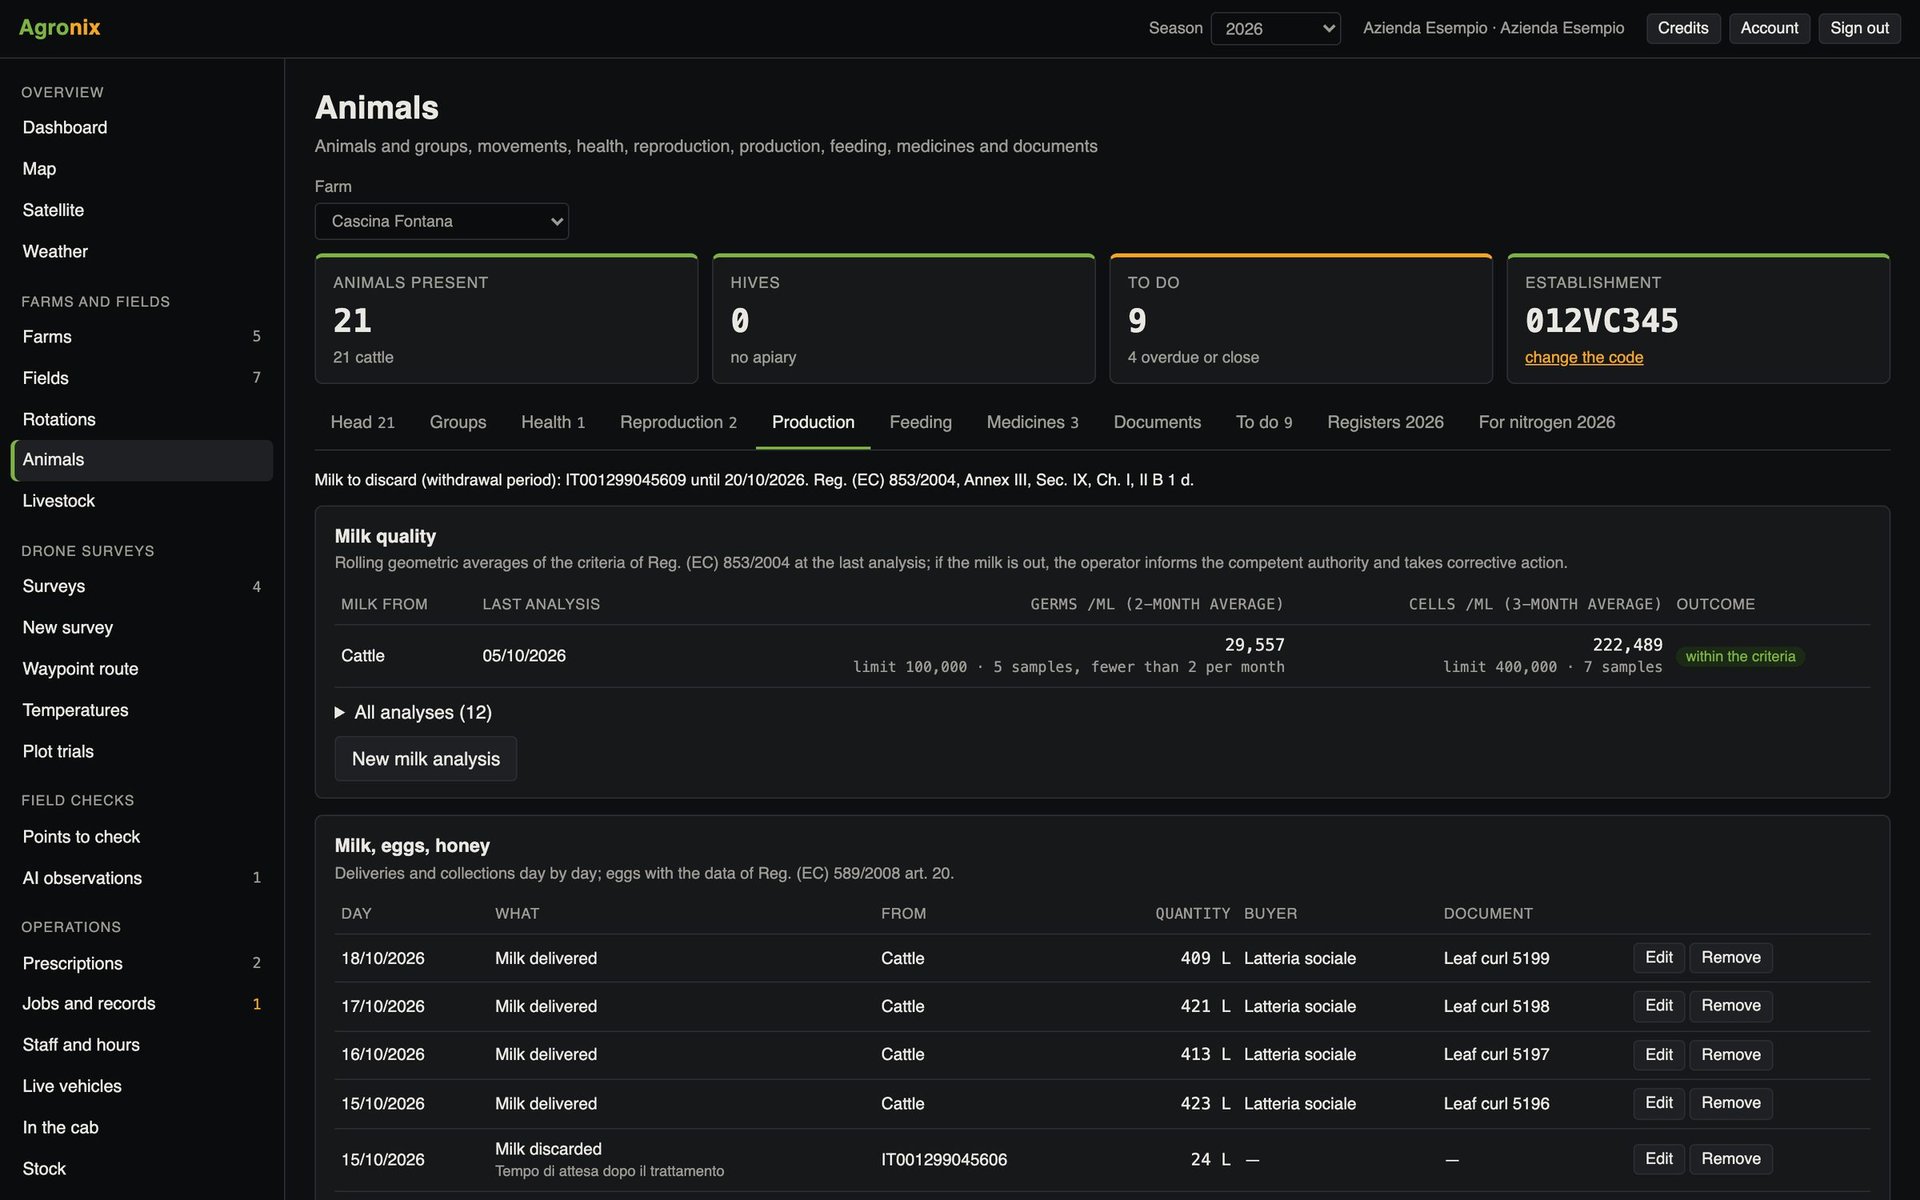This screenshot has height=1200, width=1920.
Task: Go to Livestock in the sidebar
Action: [141, 501]
